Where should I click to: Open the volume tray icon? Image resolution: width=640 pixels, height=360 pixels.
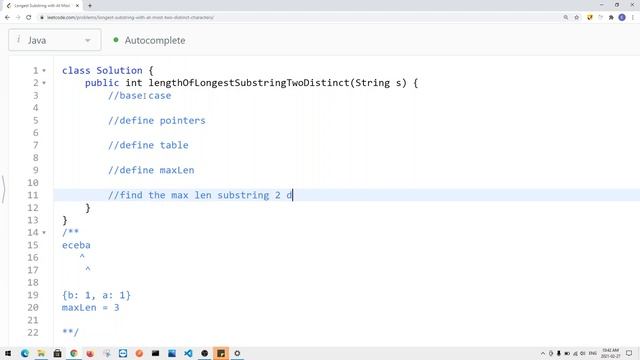(x=583, y=353)
